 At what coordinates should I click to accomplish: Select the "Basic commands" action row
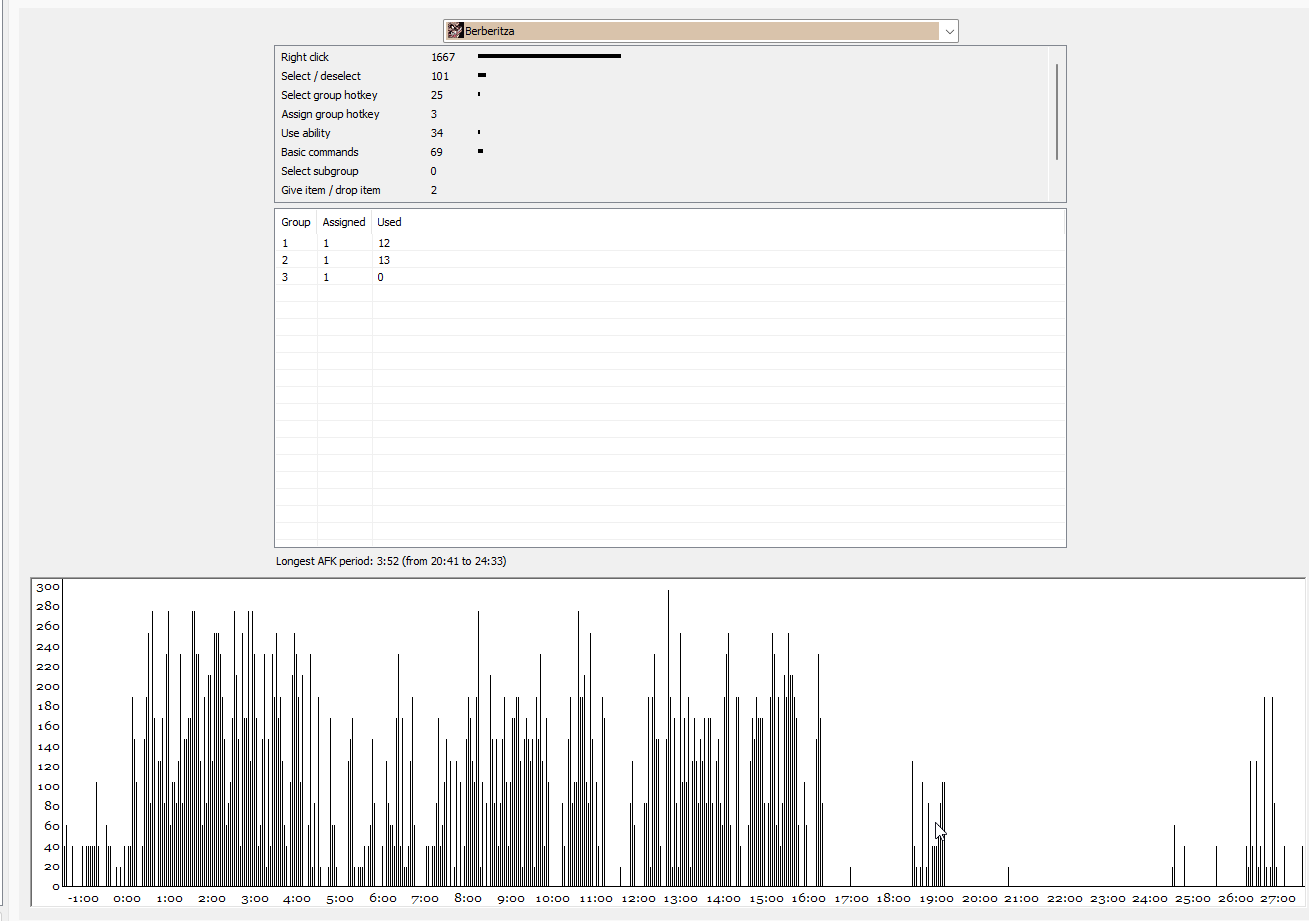[661, 152]
